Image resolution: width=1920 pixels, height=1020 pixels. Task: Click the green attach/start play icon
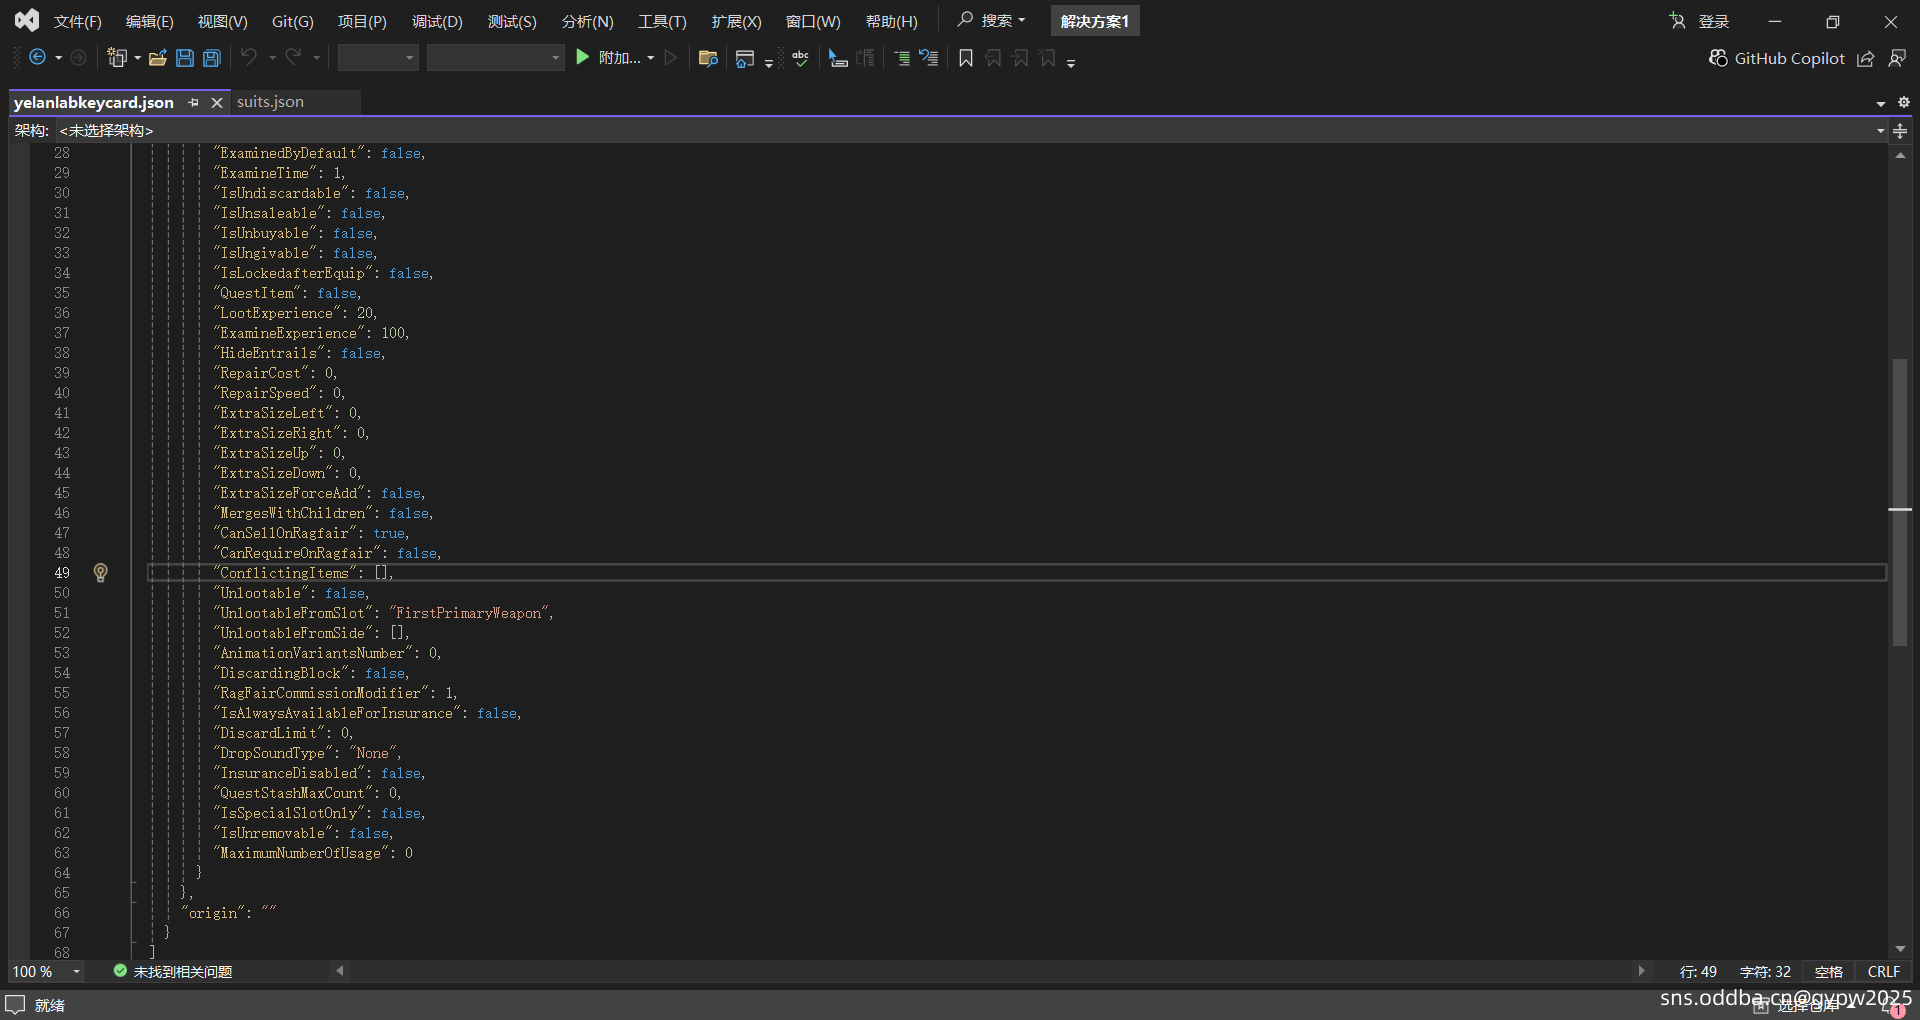pos(583,58)
